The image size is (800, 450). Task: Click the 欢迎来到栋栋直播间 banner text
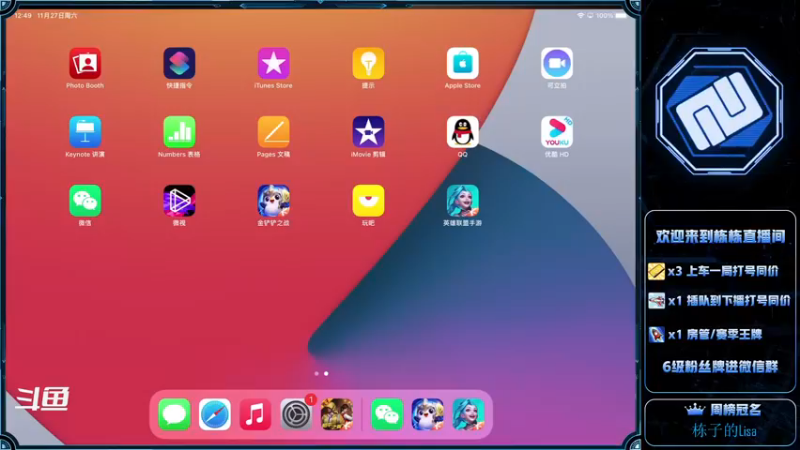[720, 236]
